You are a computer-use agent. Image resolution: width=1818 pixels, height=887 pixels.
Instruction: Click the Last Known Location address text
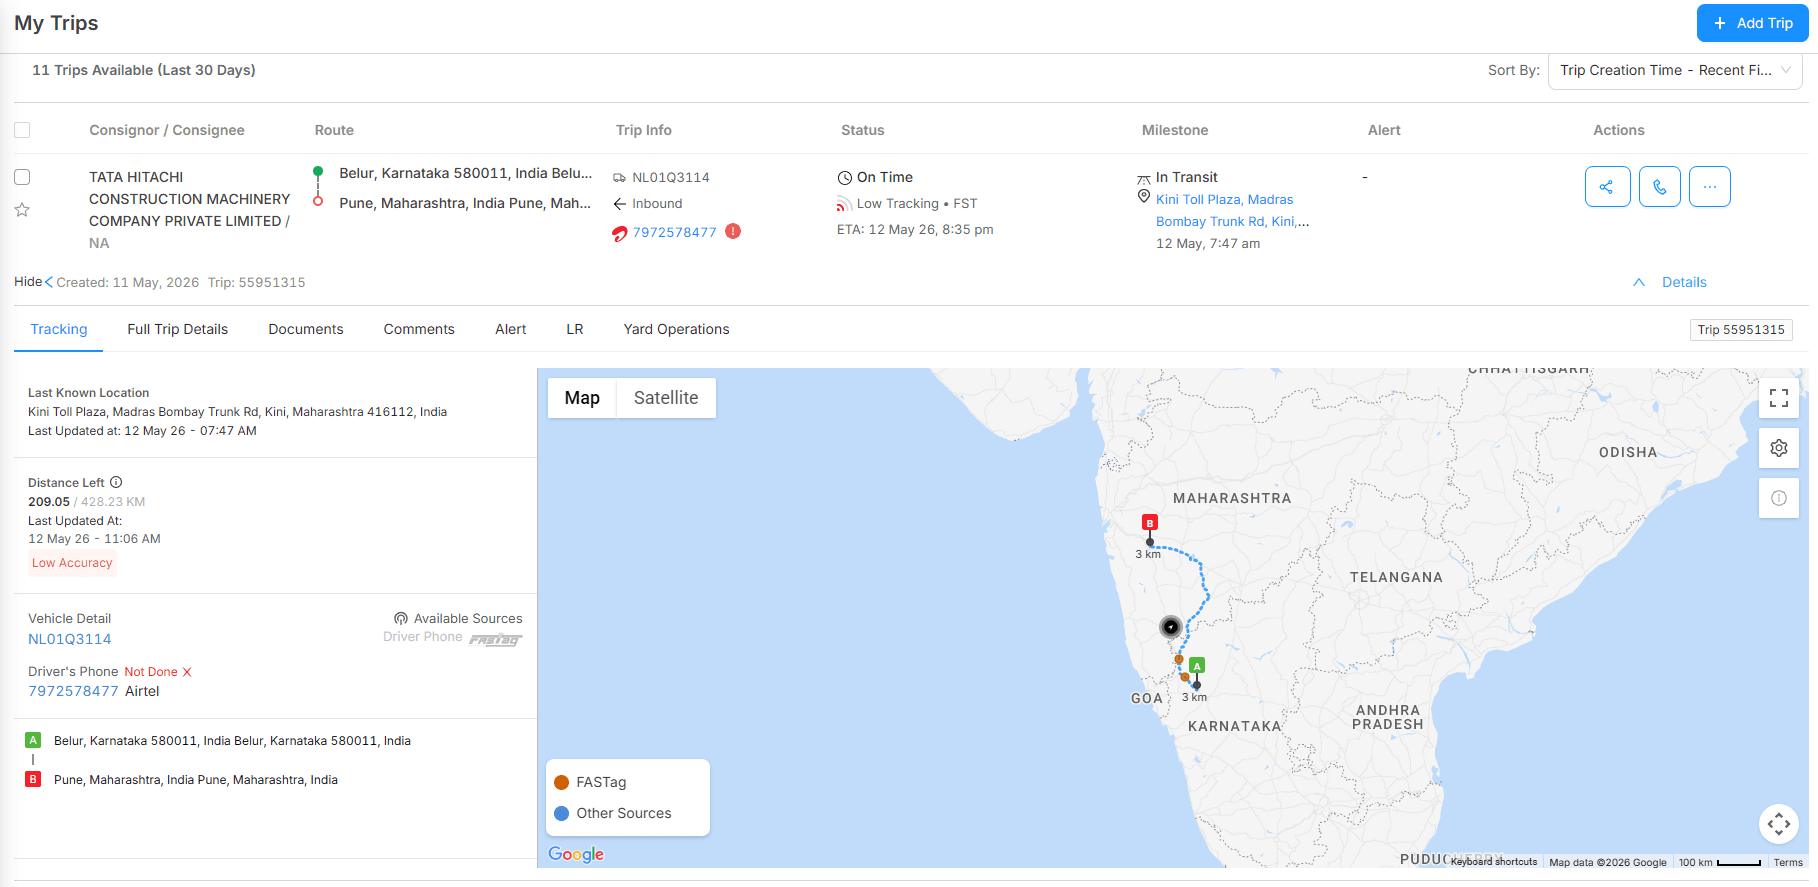[x=238, y=412]
